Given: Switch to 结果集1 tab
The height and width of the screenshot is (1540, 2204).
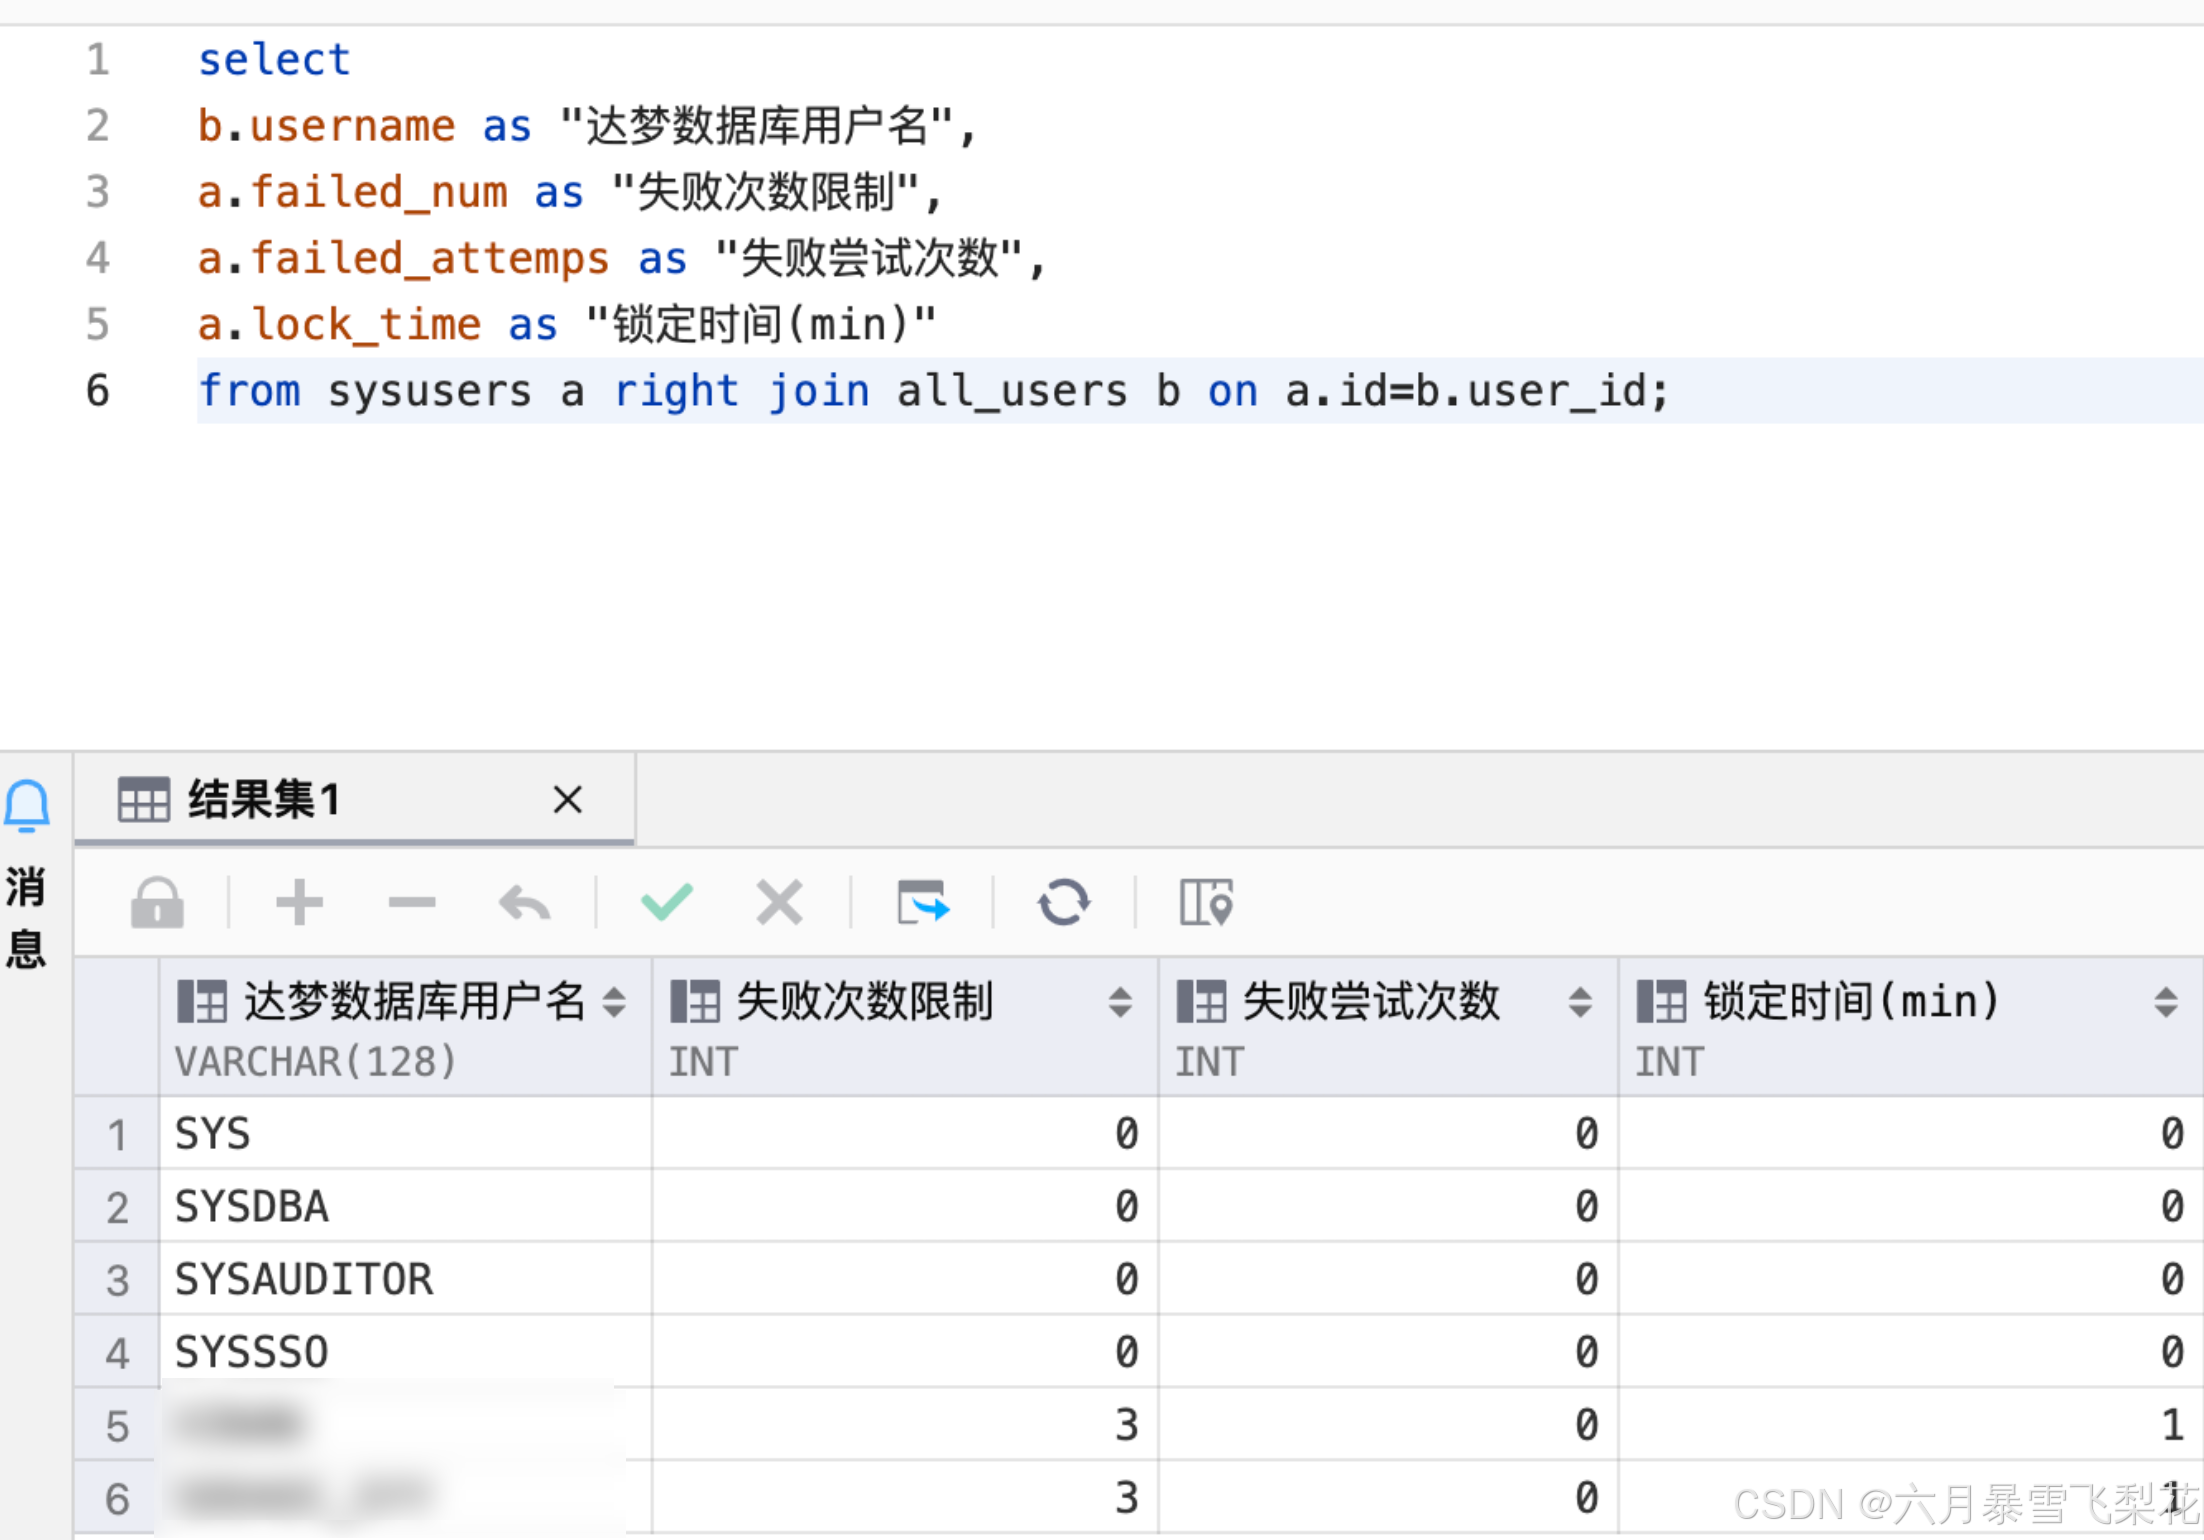Looking at the screenshot, I should pos(265,800).
